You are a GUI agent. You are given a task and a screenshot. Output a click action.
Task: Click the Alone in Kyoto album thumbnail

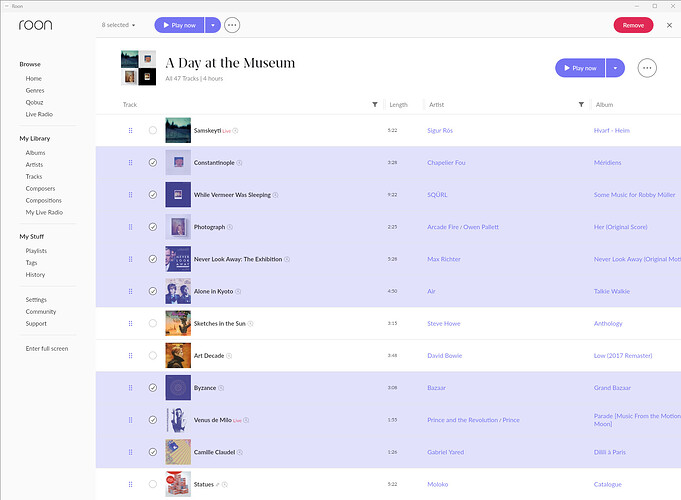click(178, 291)
